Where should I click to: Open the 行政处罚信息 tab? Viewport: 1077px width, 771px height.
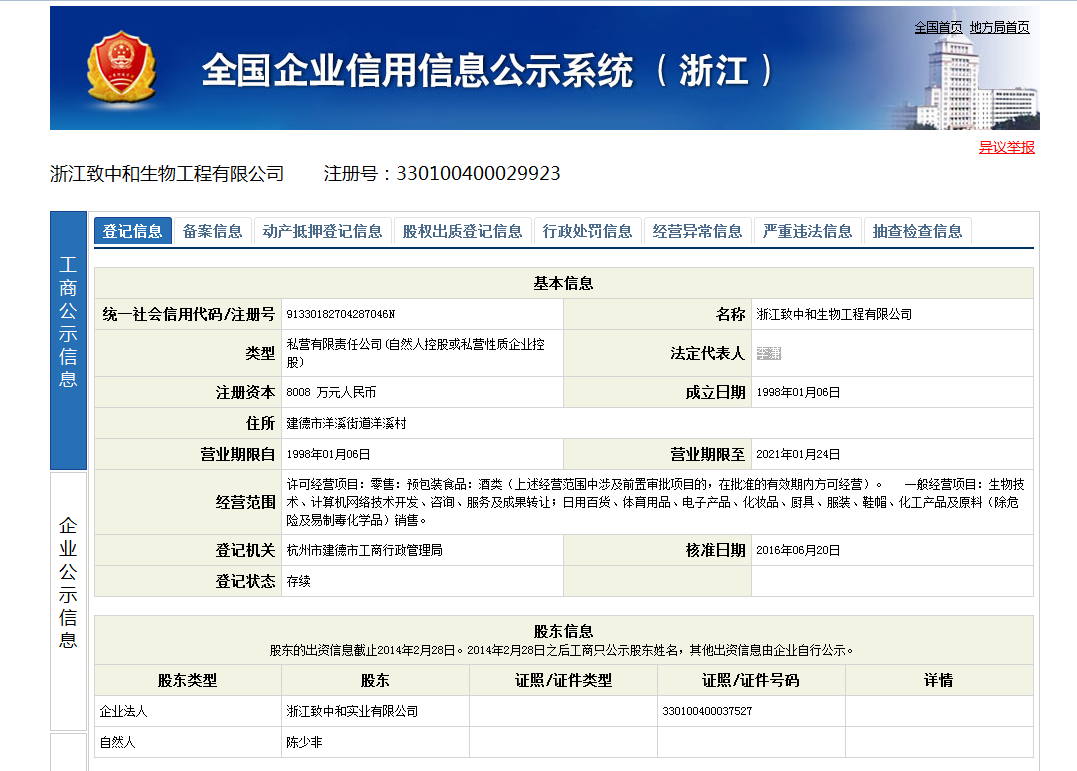click(587, 231)
